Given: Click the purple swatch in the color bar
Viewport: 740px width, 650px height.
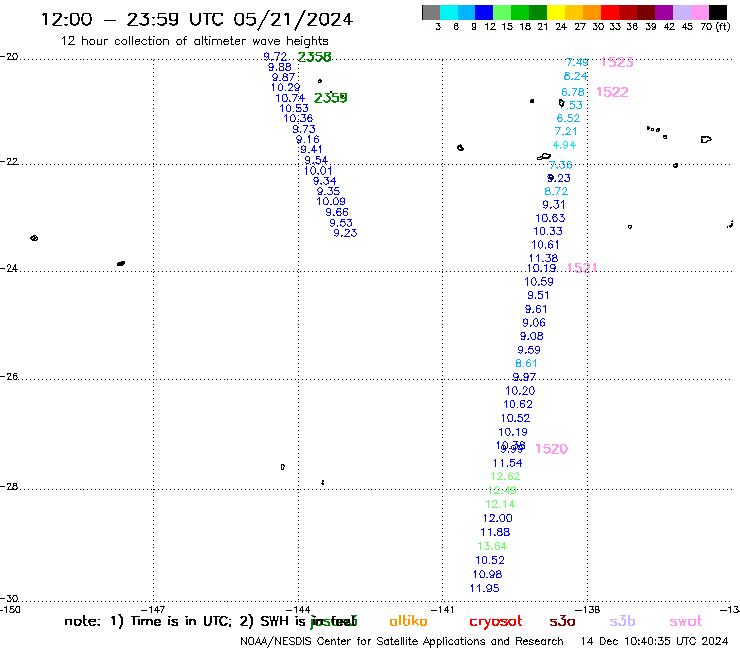Looking at the screenshot, I should pos(664,12).
